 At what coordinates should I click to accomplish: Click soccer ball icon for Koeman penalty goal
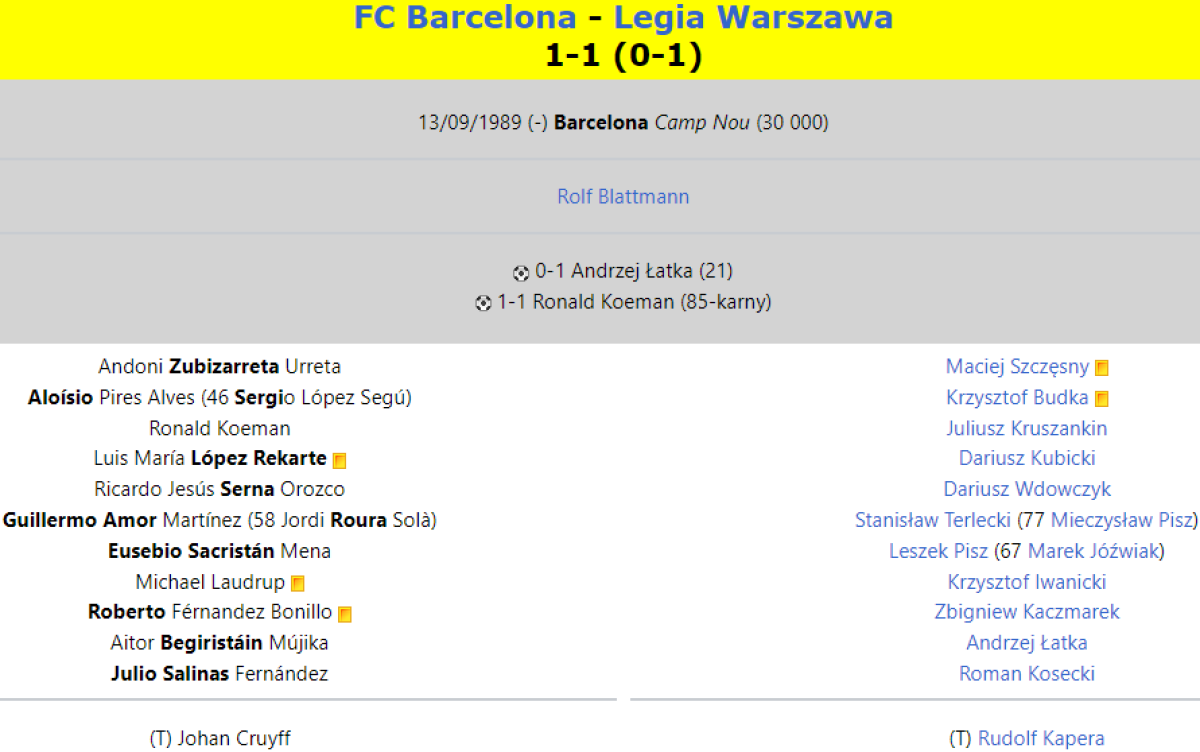(x=484, y=303)
